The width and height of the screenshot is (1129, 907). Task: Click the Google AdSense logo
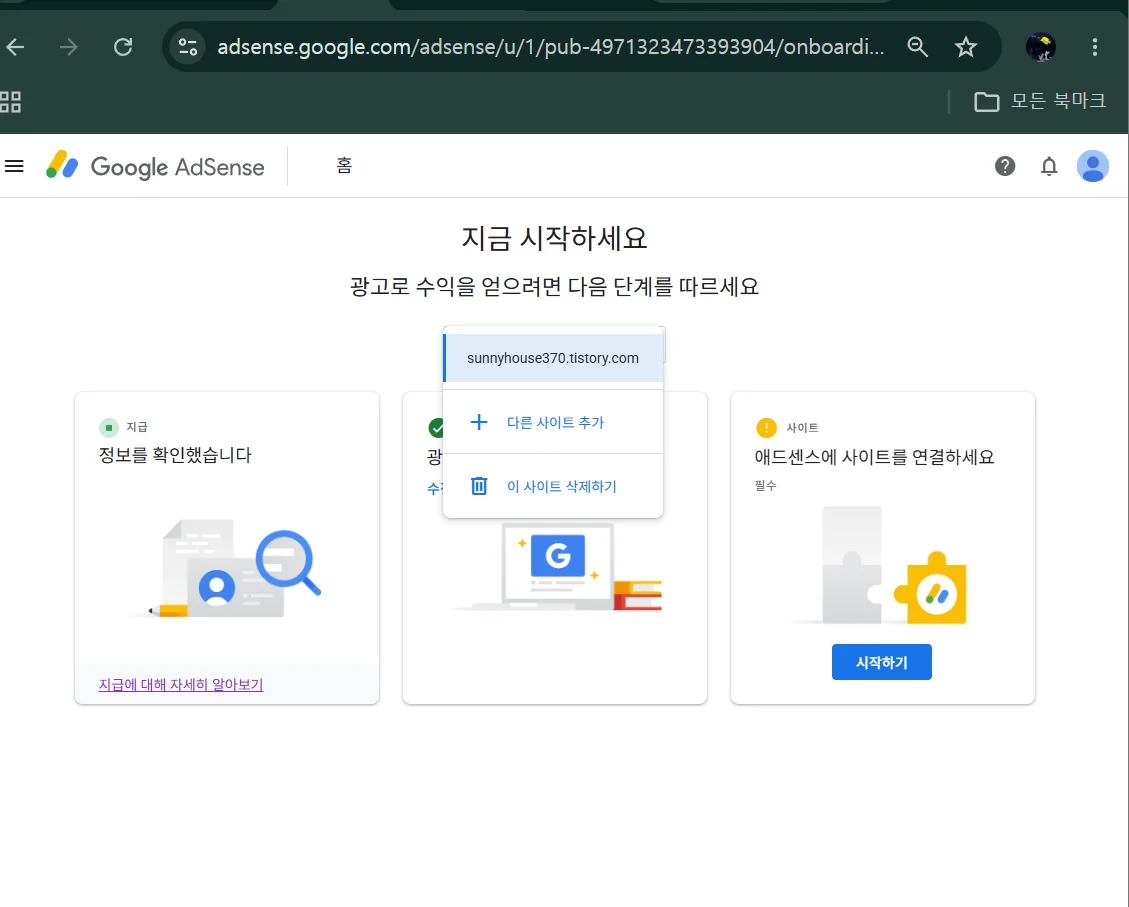coord(155,166)
